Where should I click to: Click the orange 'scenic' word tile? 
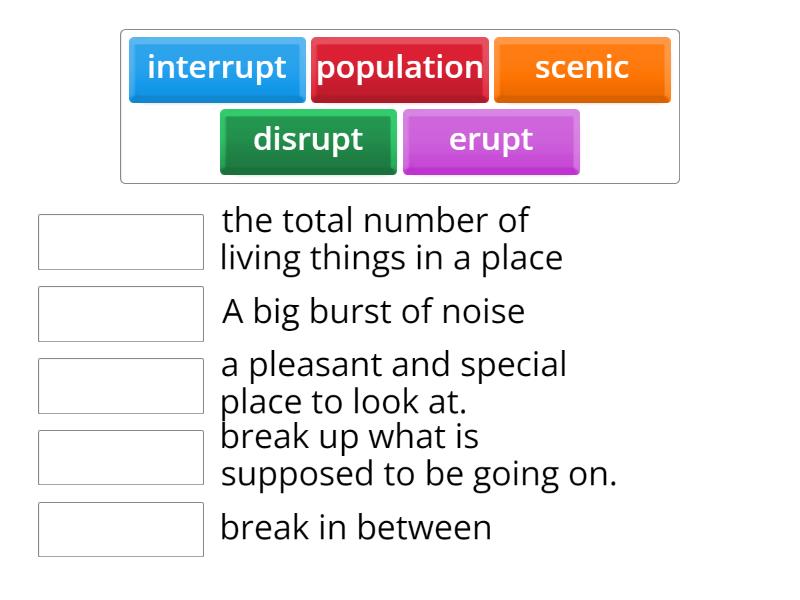point(582,69)
